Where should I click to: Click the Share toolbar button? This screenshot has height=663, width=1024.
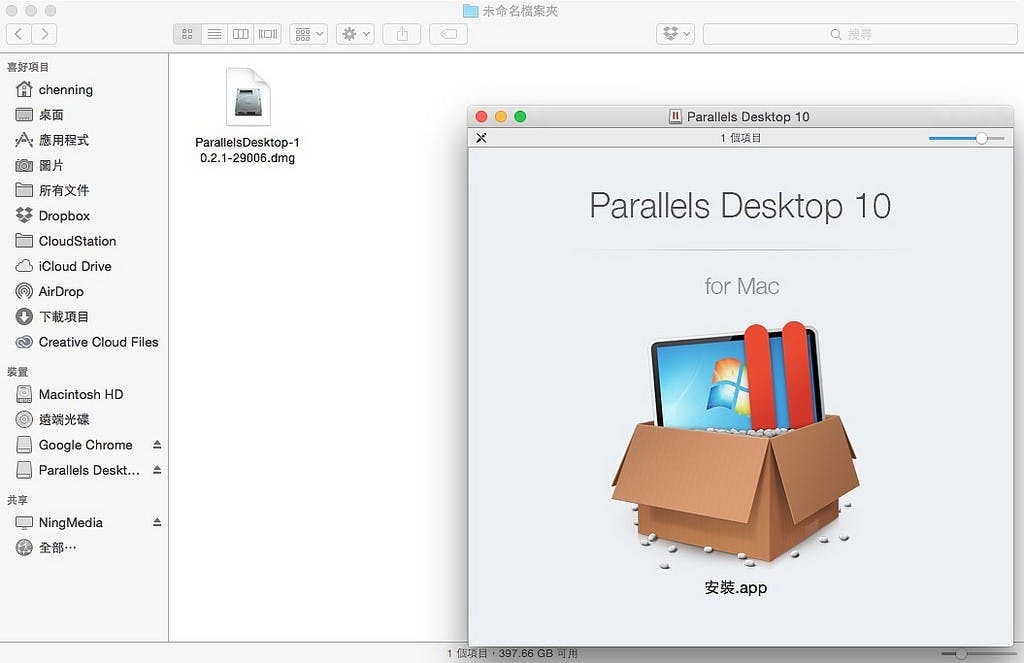pyautogui.click(x=402, y=34)
